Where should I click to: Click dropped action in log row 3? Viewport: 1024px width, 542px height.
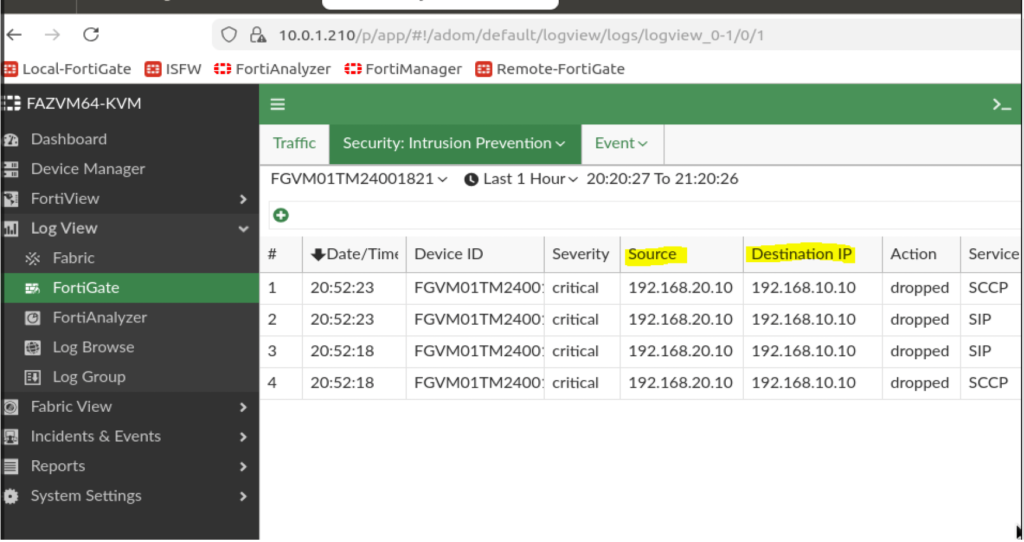[920, 351]
